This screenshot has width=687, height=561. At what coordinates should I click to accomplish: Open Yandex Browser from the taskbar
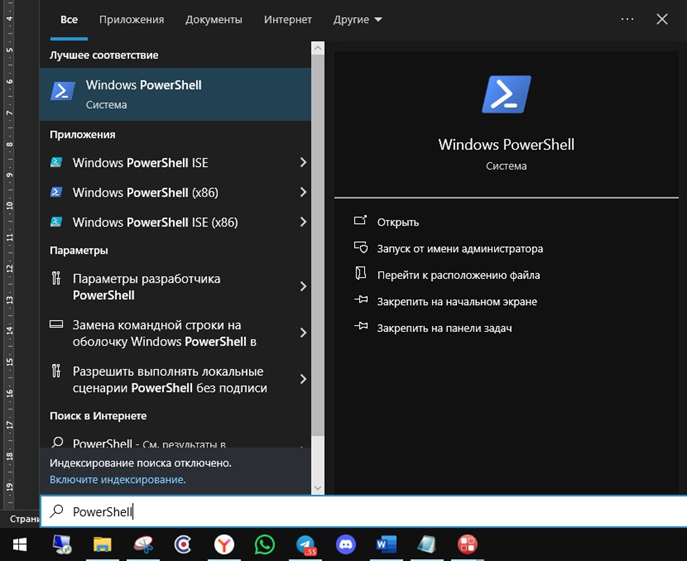[x=224, y=545]
